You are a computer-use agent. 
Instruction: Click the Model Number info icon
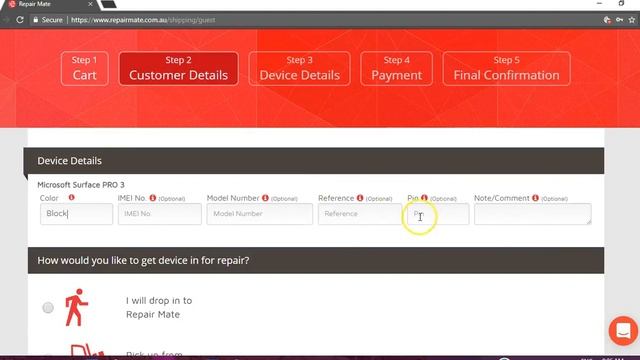(265, 198)
